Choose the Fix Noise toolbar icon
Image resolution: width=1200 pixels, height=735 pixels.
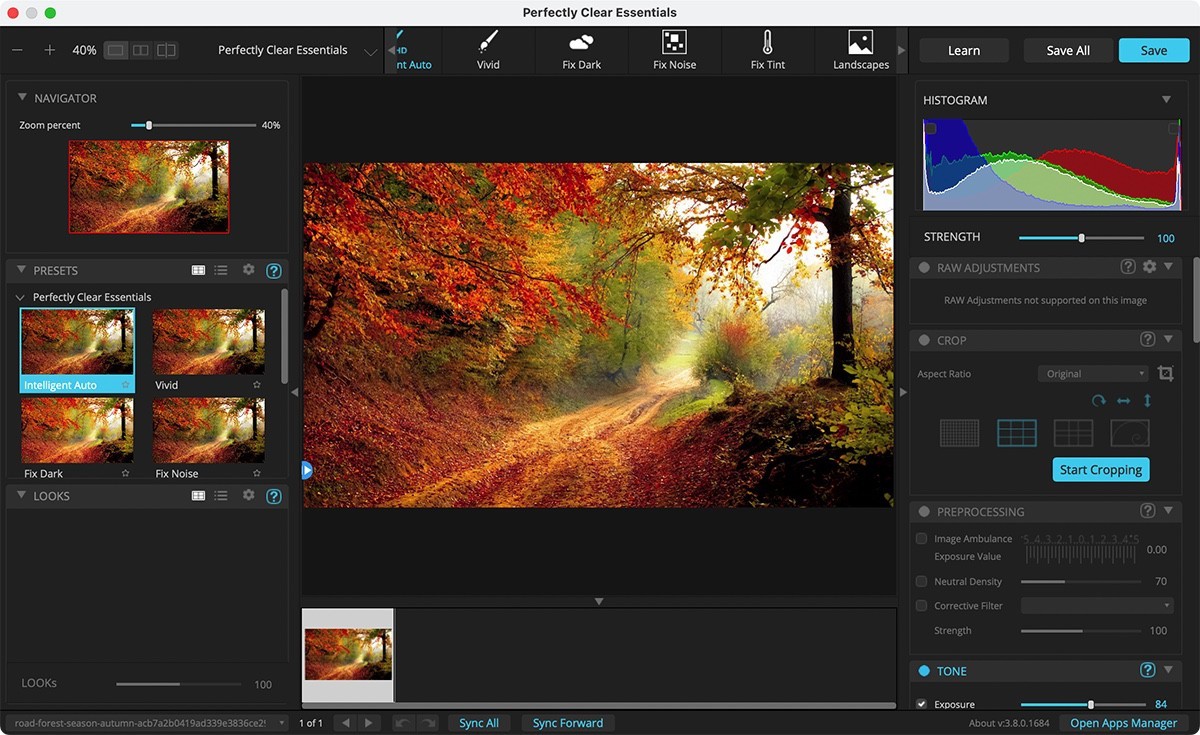click(674, 43)
